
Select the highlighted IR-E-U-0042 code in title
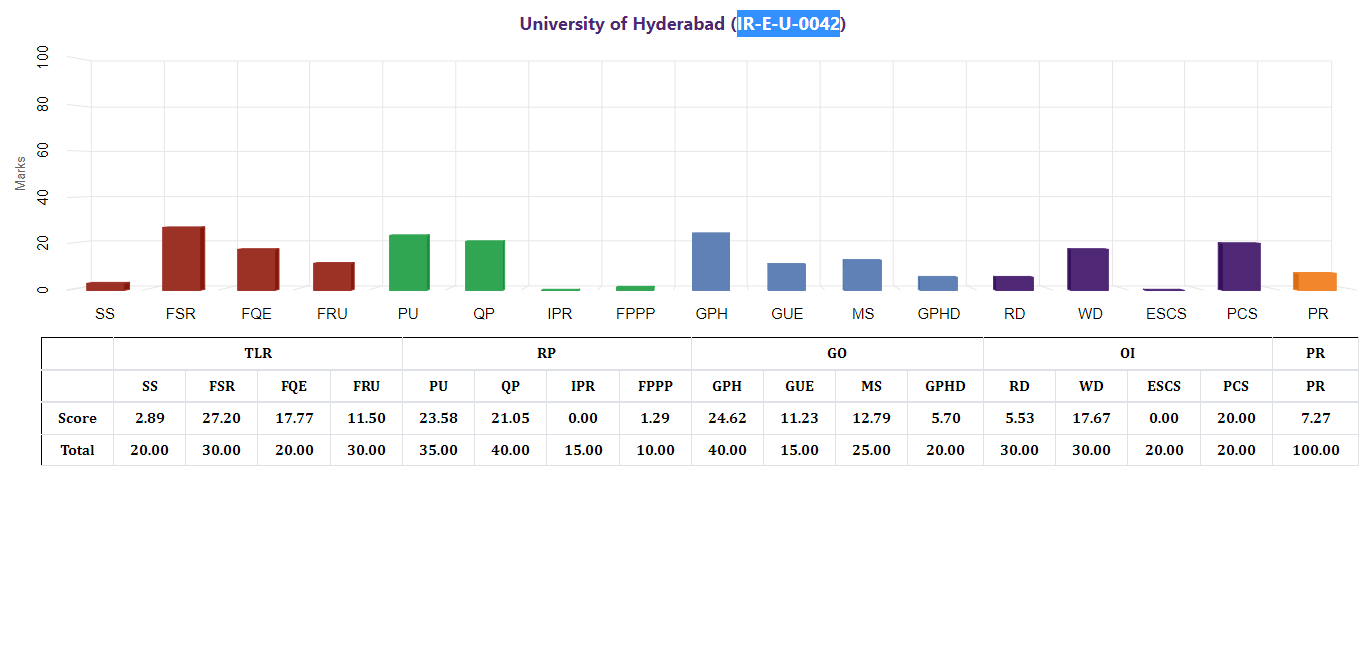point(788,24)
